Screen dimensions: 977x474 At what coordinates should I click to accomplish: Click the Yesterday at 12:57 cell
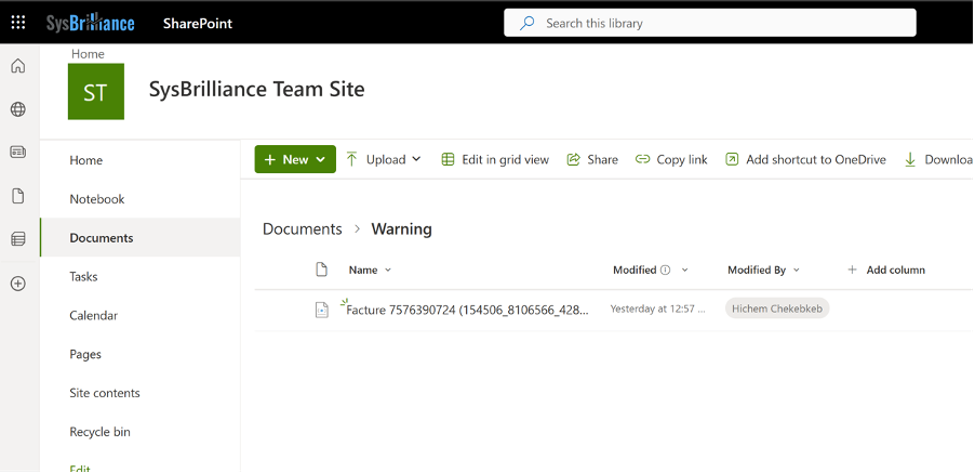(658, 309)
